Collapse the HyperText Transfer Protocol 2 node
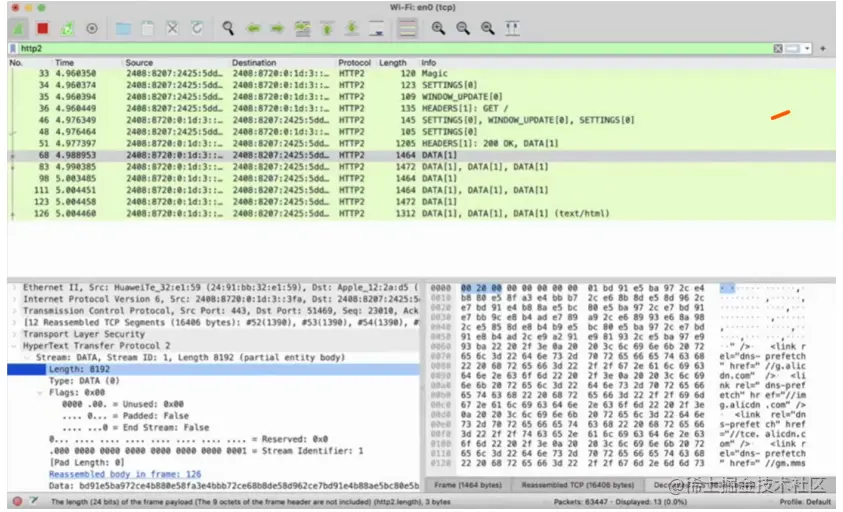This screenshot has height=512, width=843. coord(15,346)
